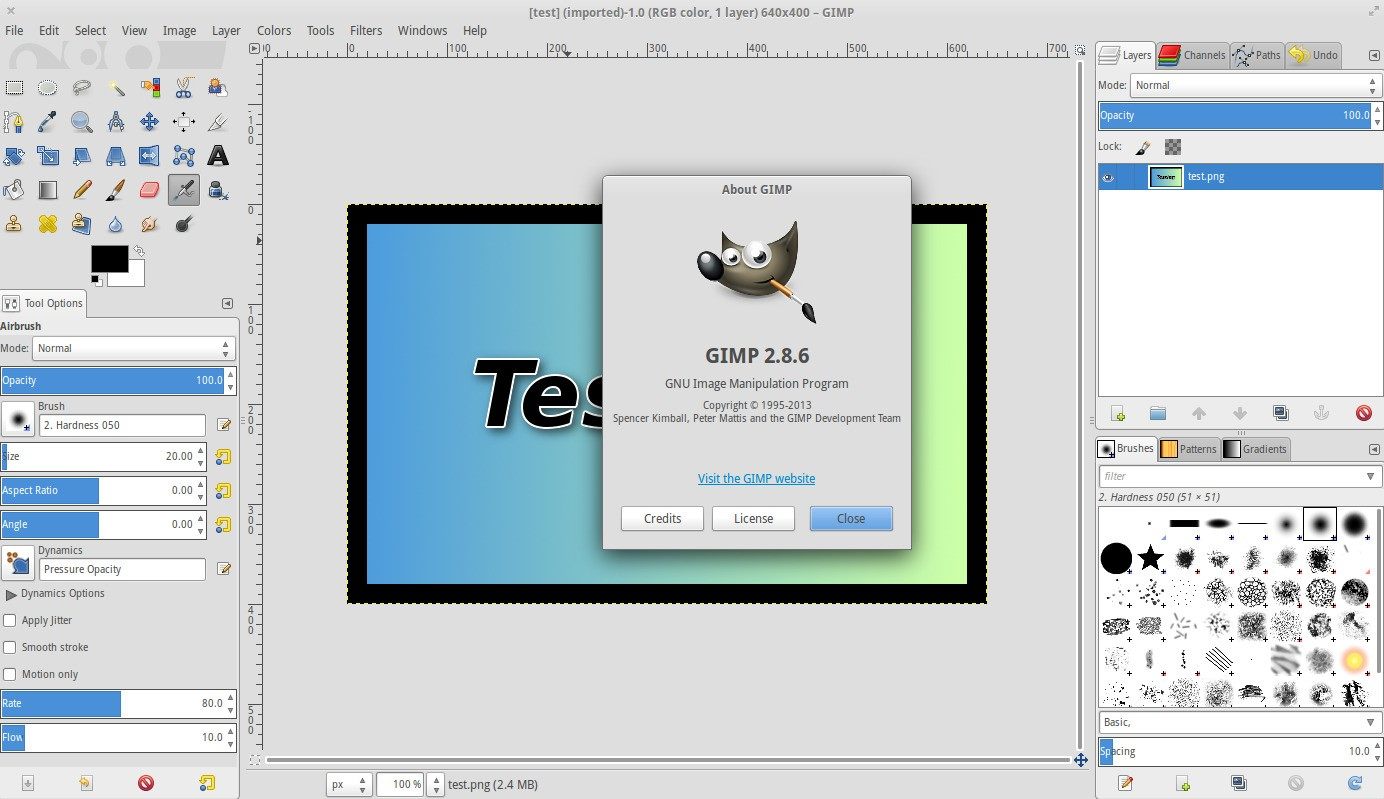Select the Ellipse Select tool
The width and height of the screenshot is (1384, 799).
[x=48, y=88]
